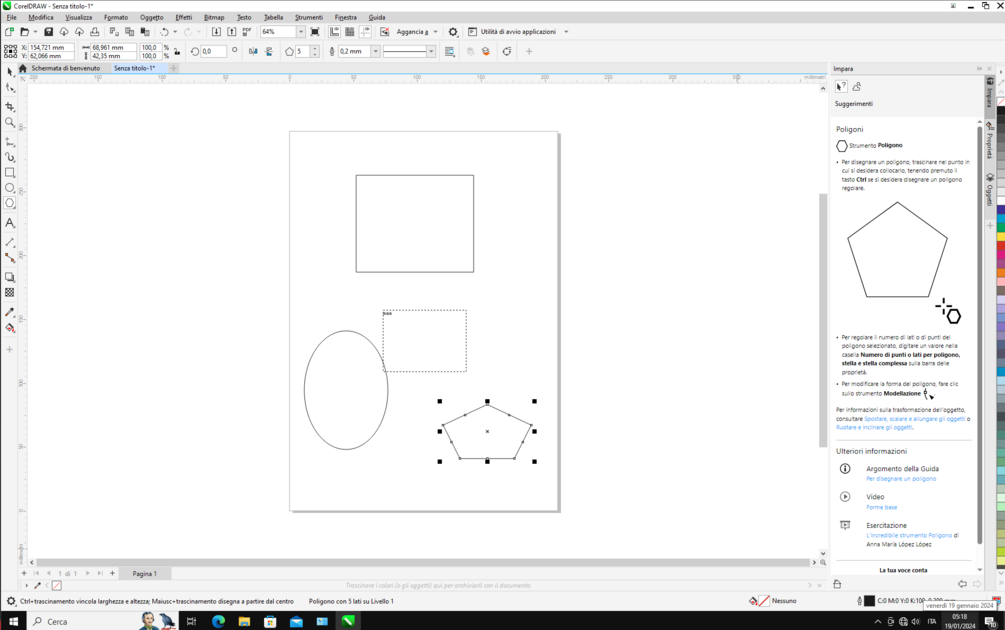The height and width of the screenshot is (630, 1005).
Task: Create a new document
Action: [10, 31]
